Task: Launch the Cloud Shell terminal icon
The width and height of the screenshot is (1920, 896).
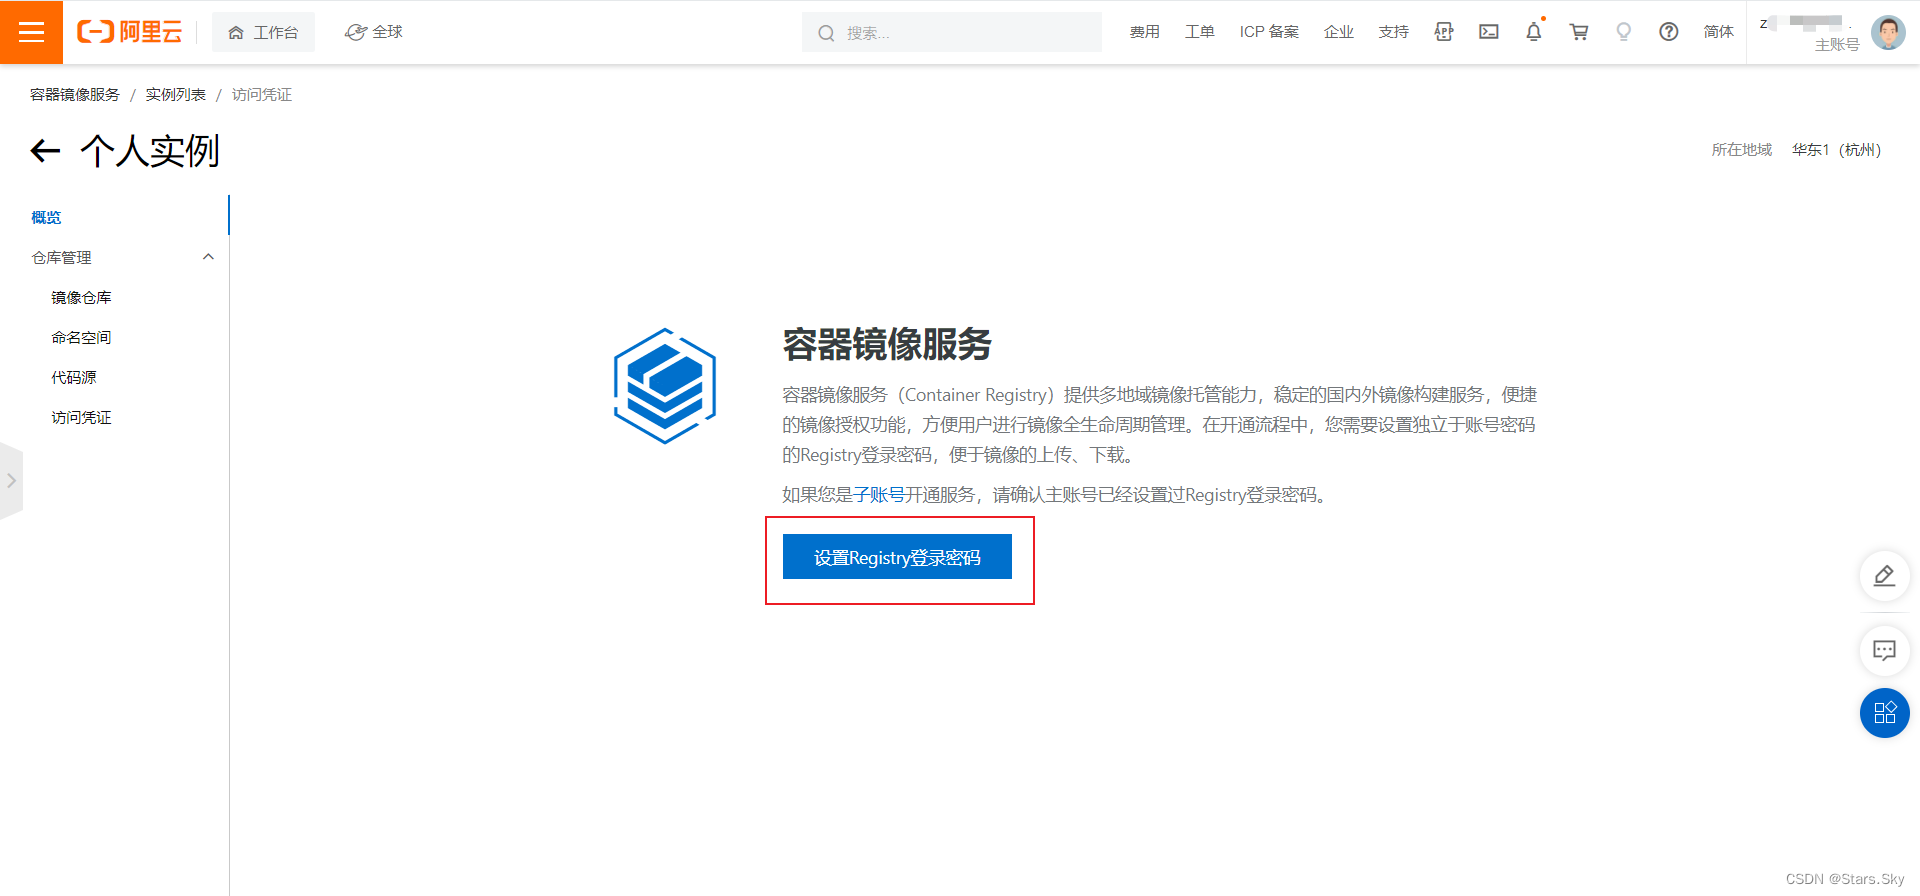Action: tap(1489, 32)
